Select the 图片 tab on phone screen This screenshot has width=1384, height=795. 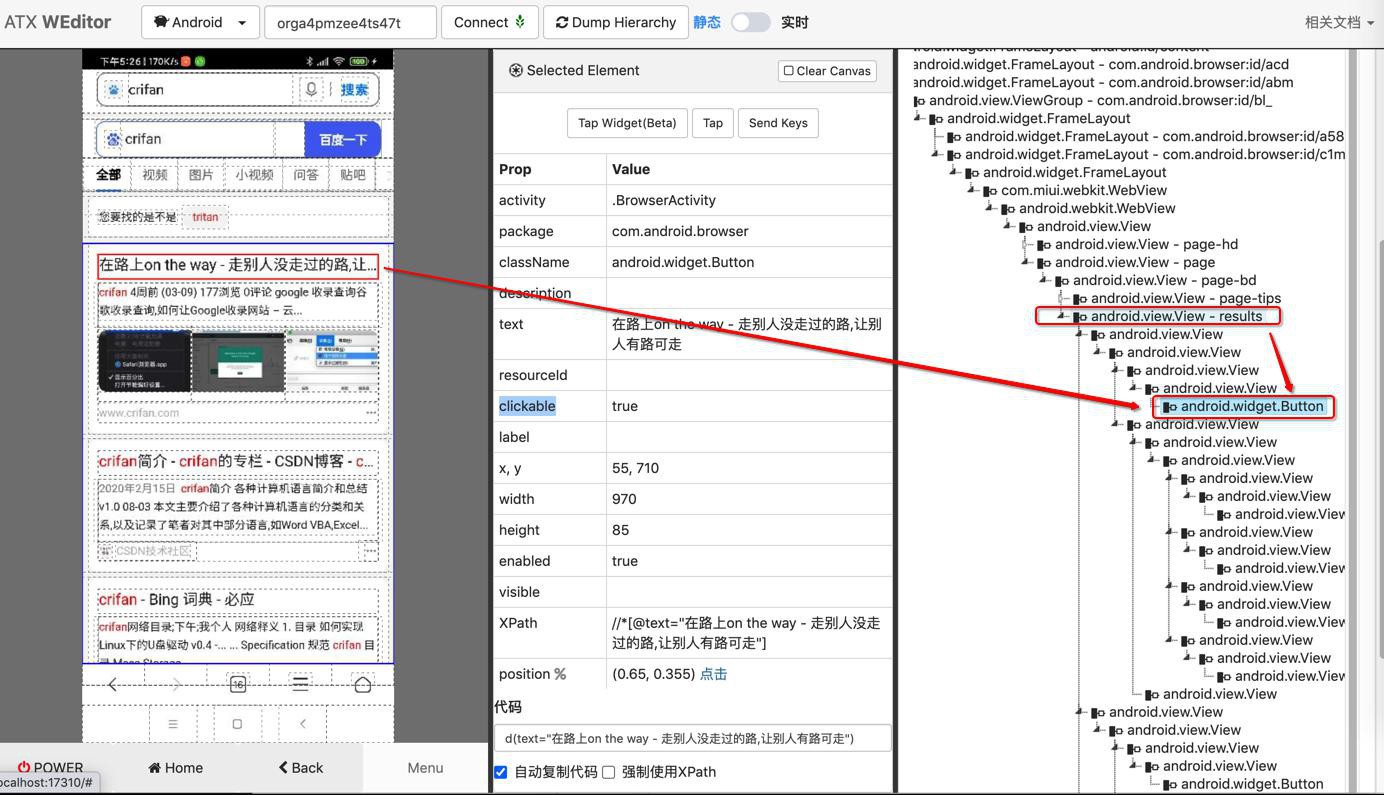(201, 175)
